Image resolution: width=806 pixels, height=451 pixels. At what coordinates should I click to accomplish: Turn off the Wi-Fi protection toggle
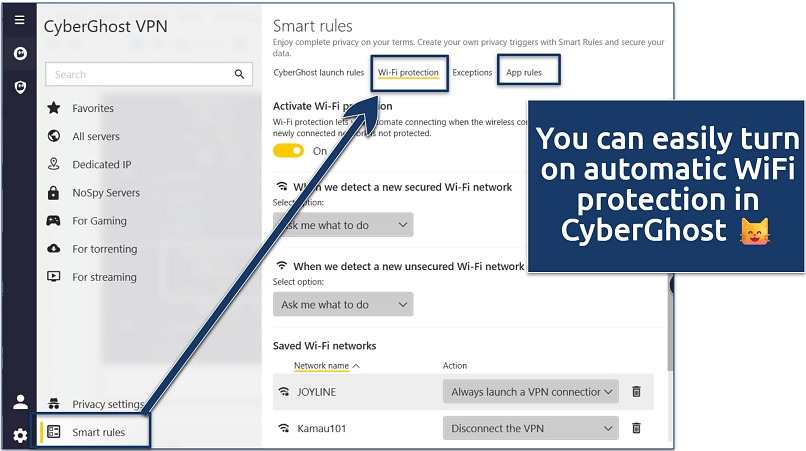click(x=288, y=151)
